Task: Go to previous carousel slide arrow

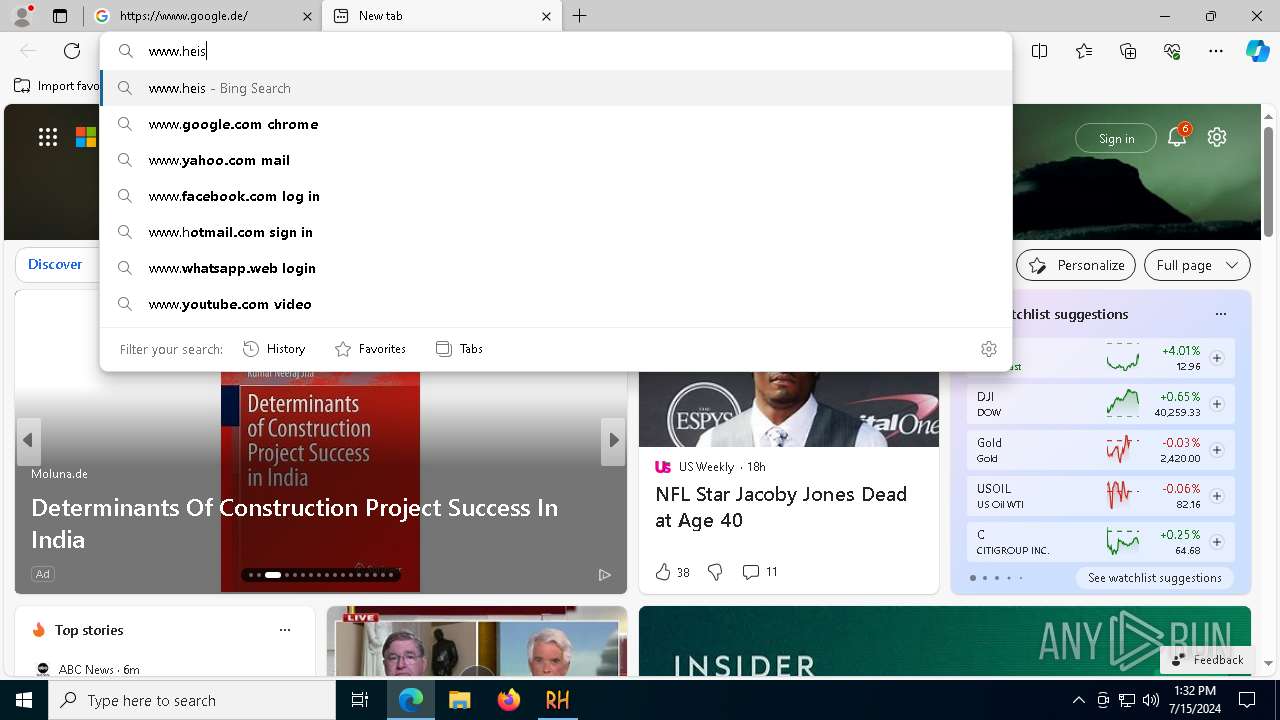Action: [x=28, y=440]
